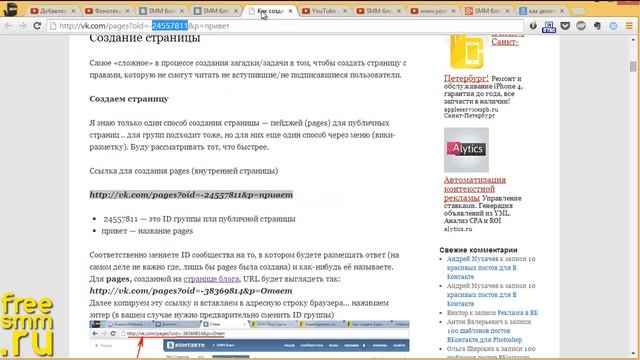
Task: Click the browser forward arrow
Action: click(22, 26)
